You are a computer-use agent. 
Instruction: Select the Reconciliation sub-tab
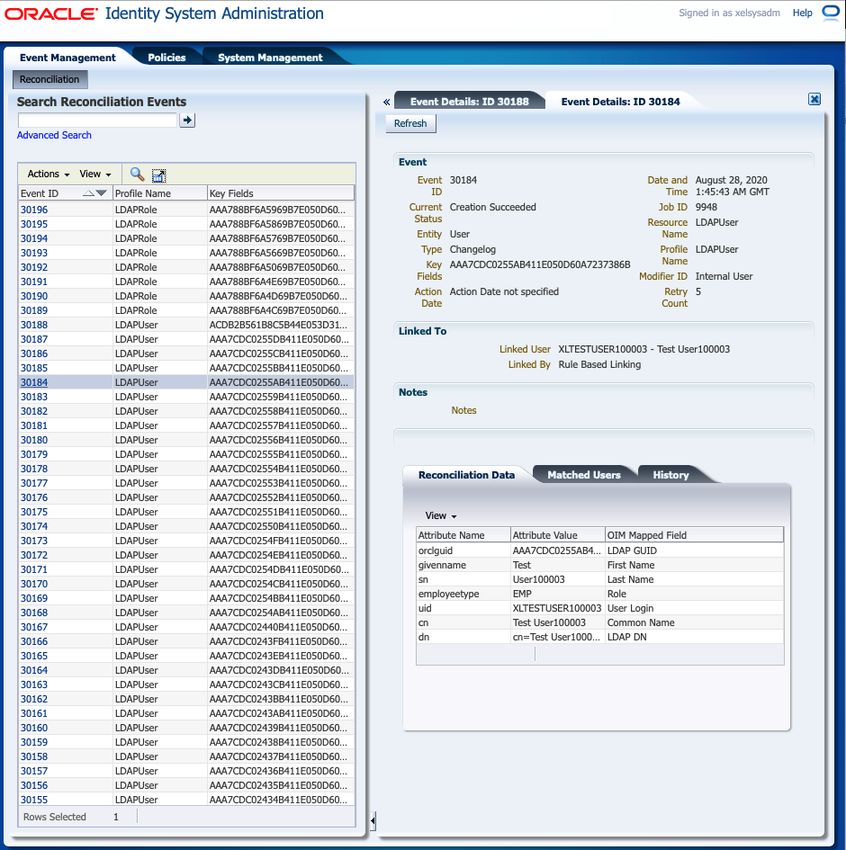[49, 79]
